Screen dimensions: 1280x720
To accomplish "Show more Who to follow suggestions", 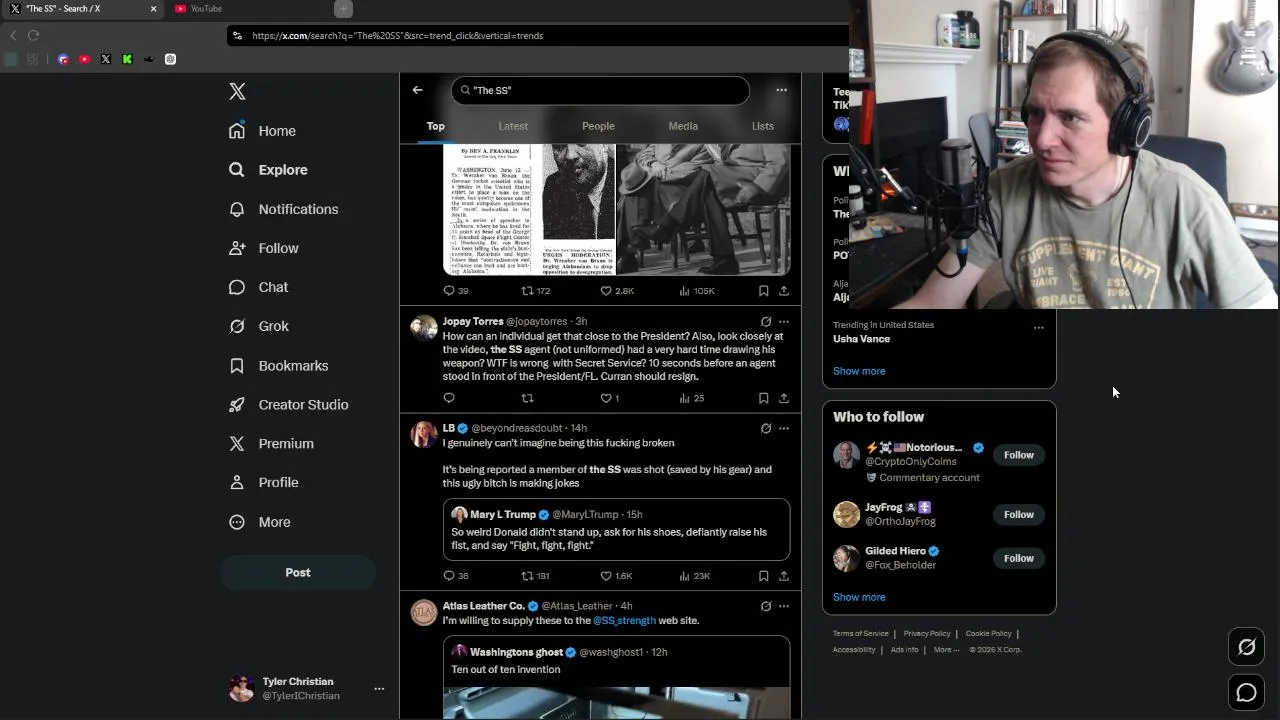I will (859, 597).
